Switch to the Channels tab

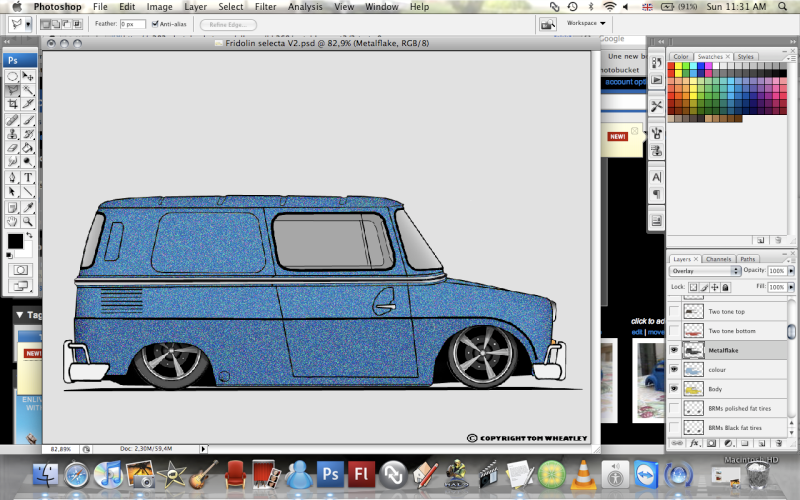(718, 259)
